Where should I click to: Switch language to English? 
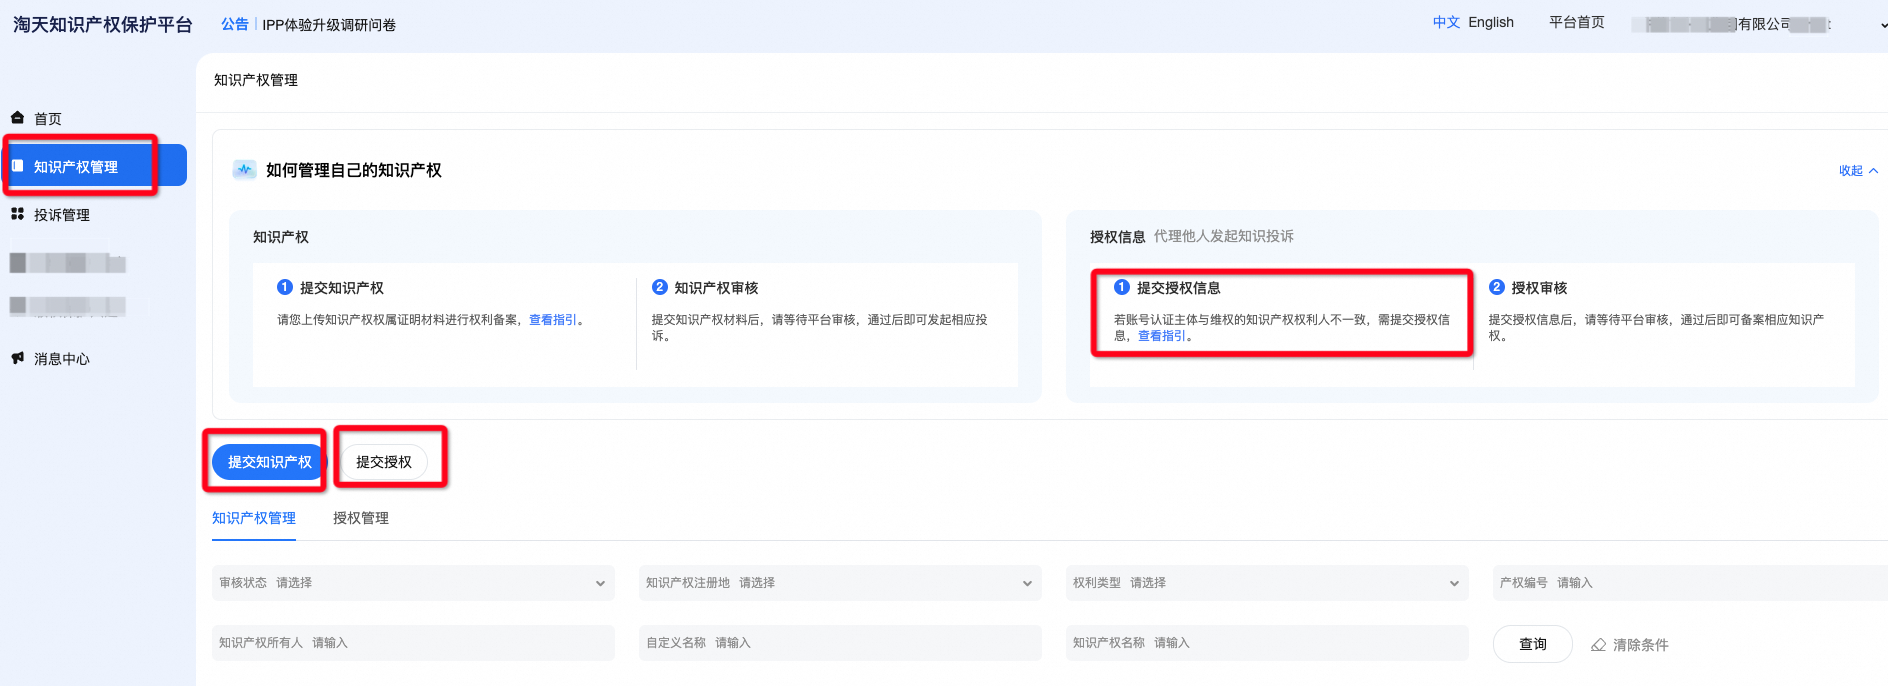1491,22
